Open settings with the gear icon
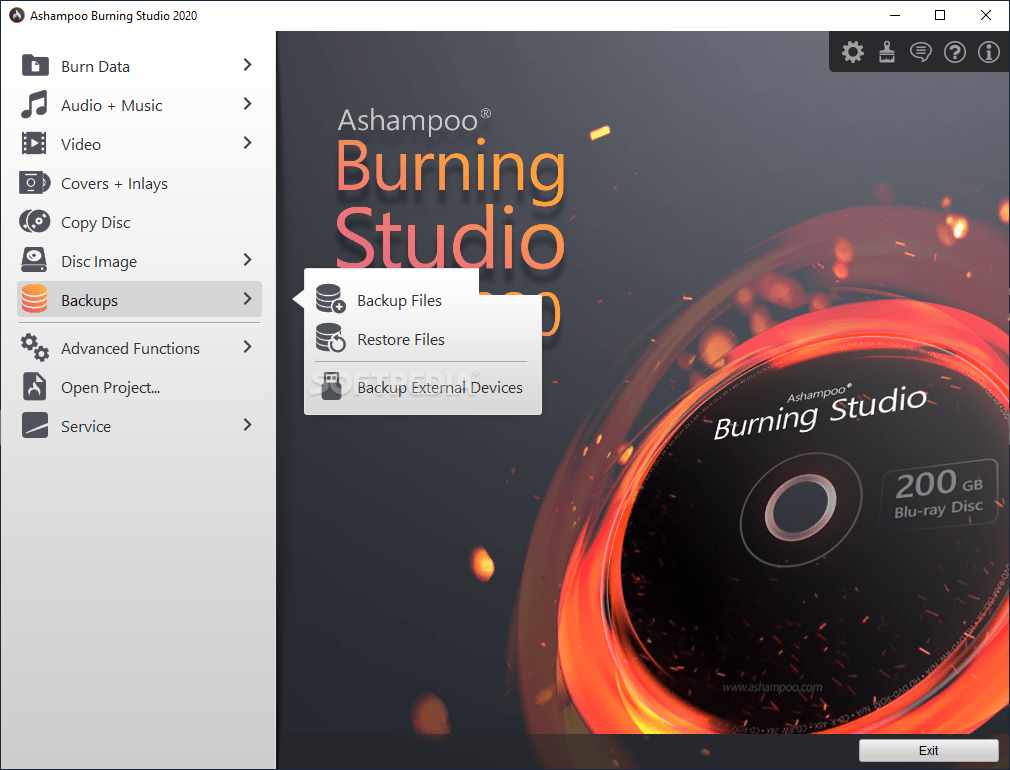1010x770 pixels. pyautogui.click(x=853, y=52)
